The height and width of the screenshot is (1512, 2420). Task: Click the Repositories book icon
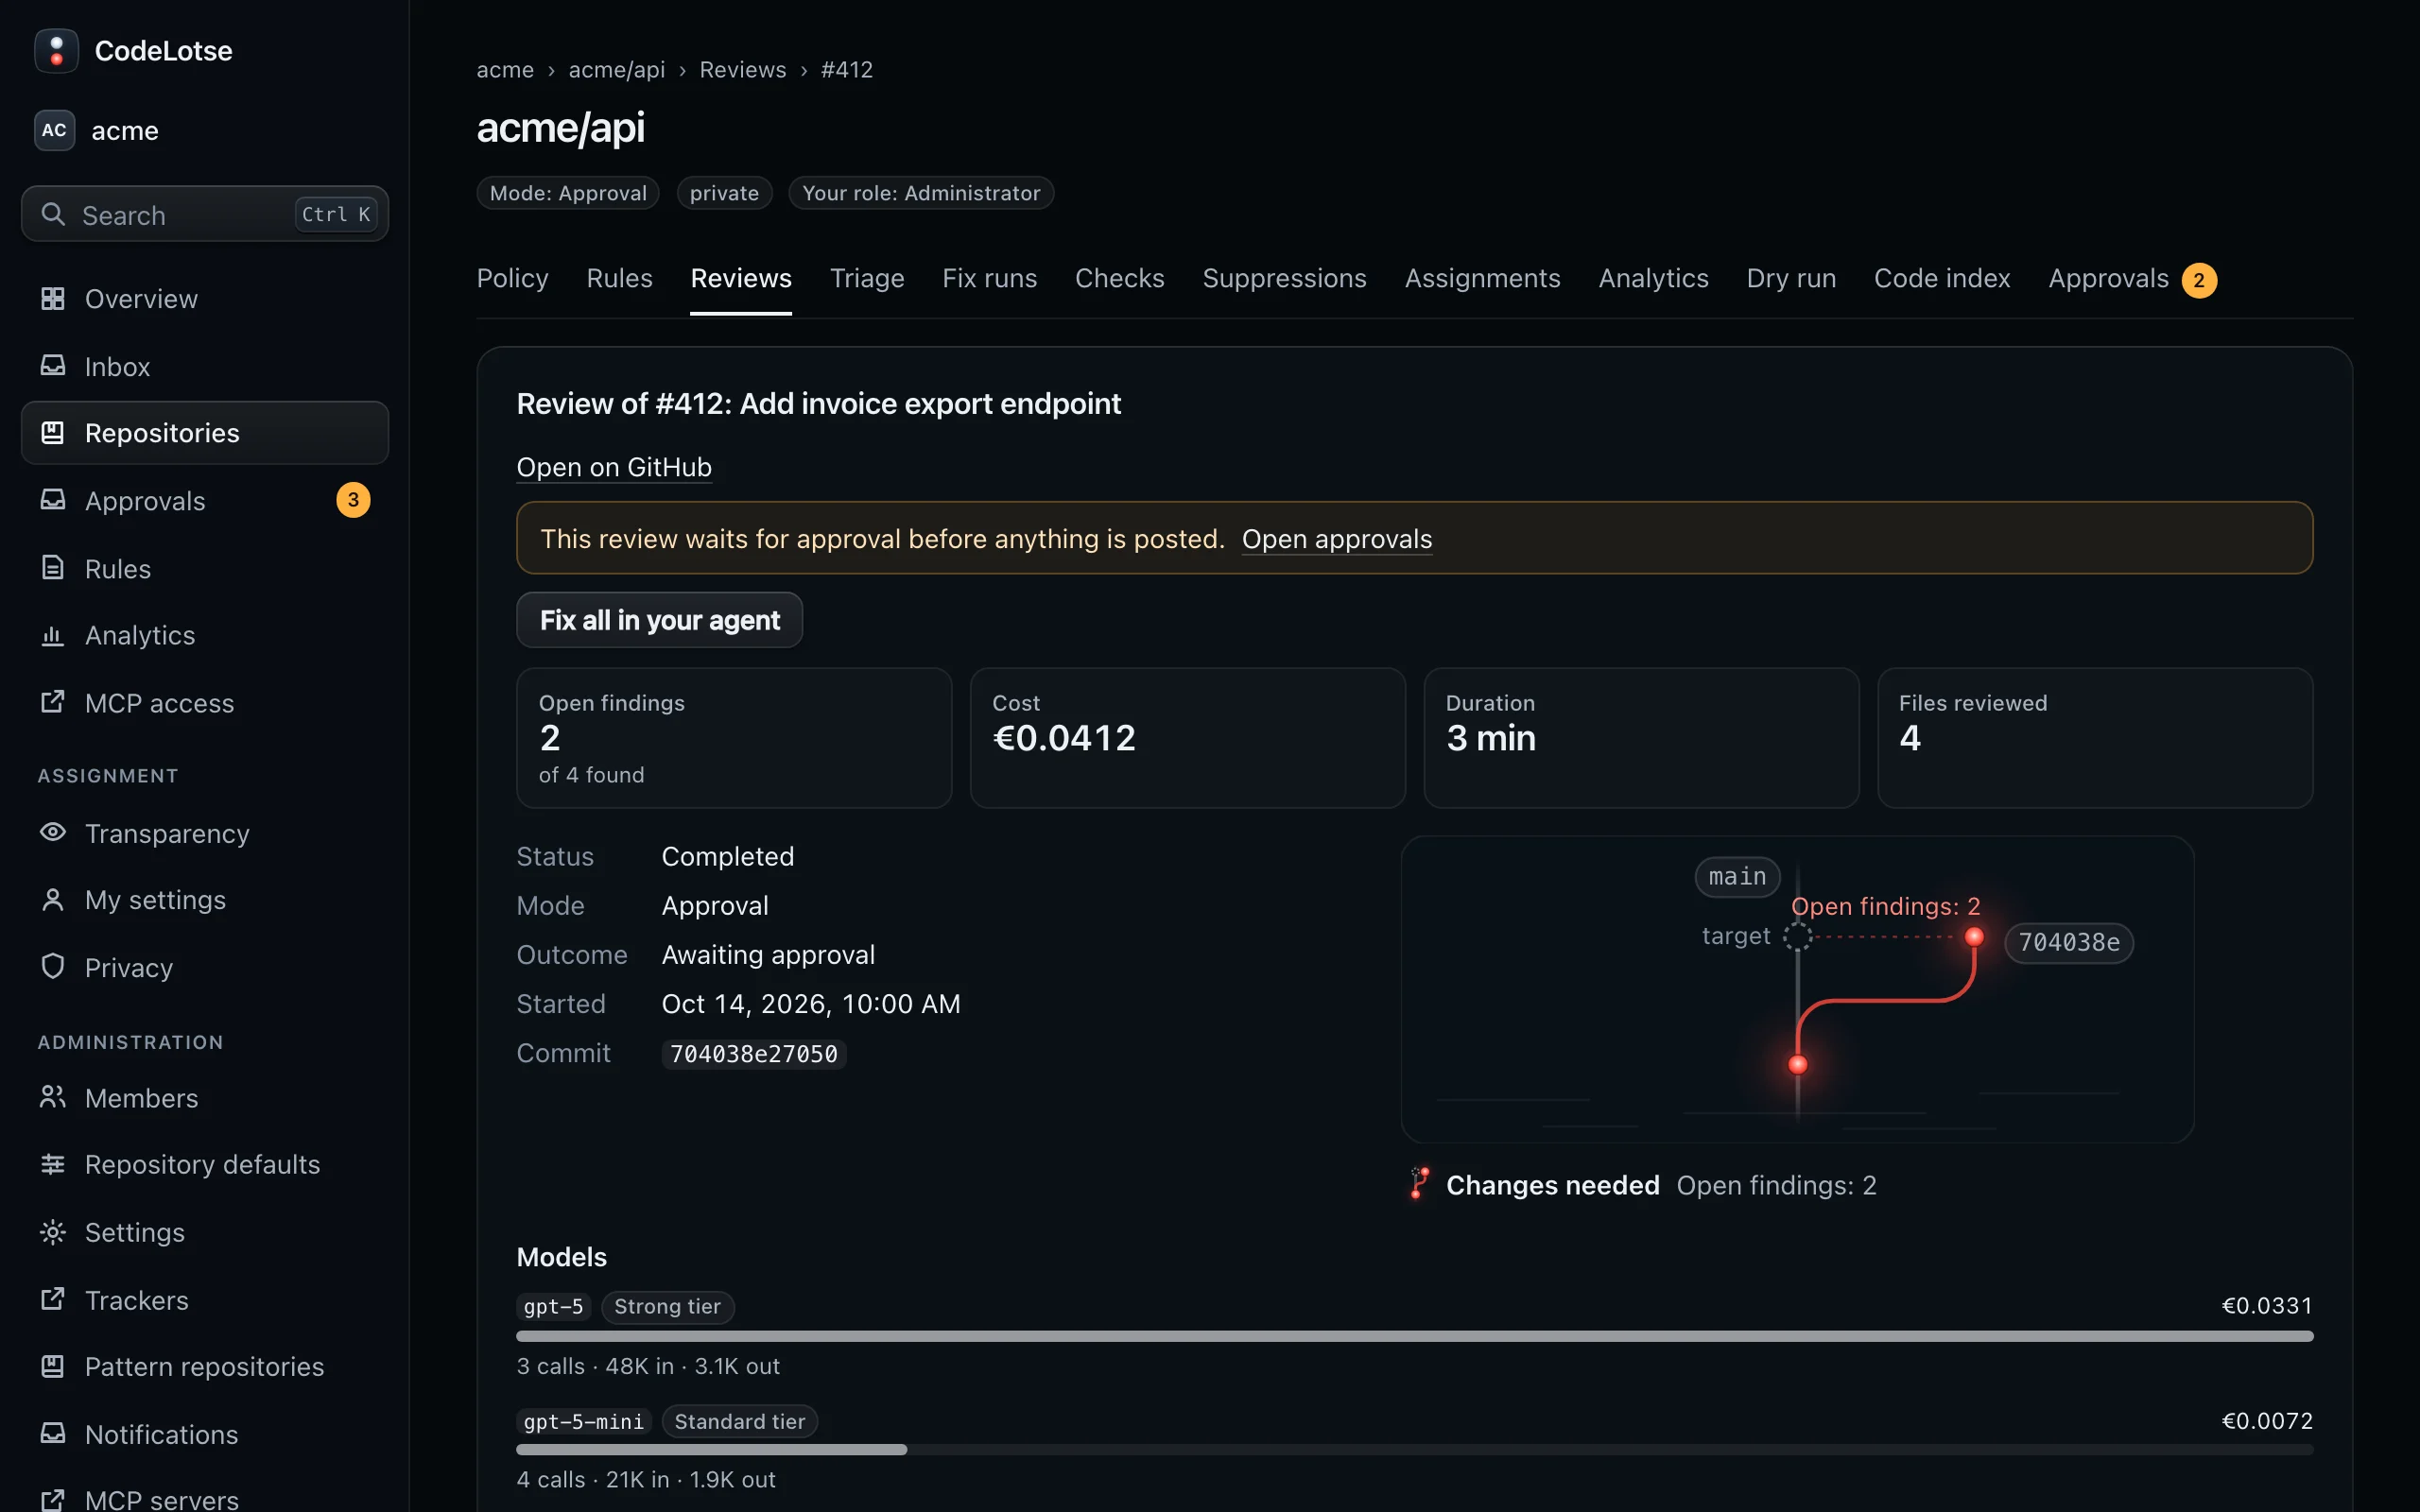point(52,432)
